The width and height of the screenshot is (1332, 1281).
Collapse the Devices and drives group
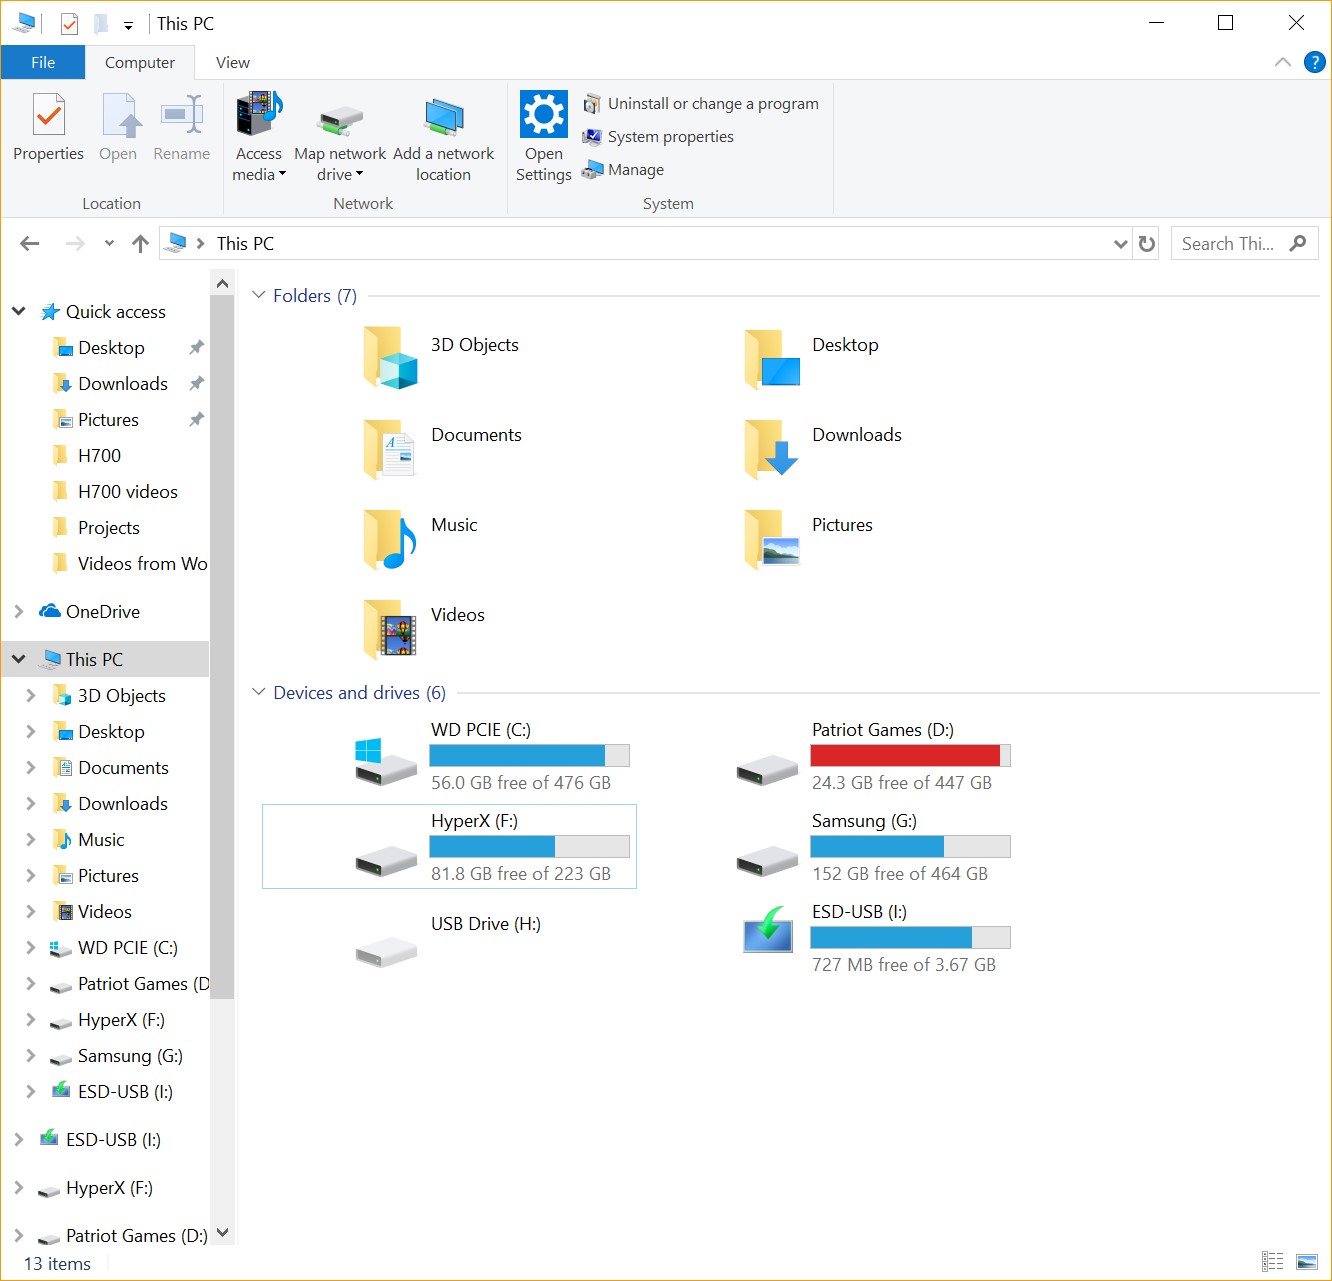point(259,692)
